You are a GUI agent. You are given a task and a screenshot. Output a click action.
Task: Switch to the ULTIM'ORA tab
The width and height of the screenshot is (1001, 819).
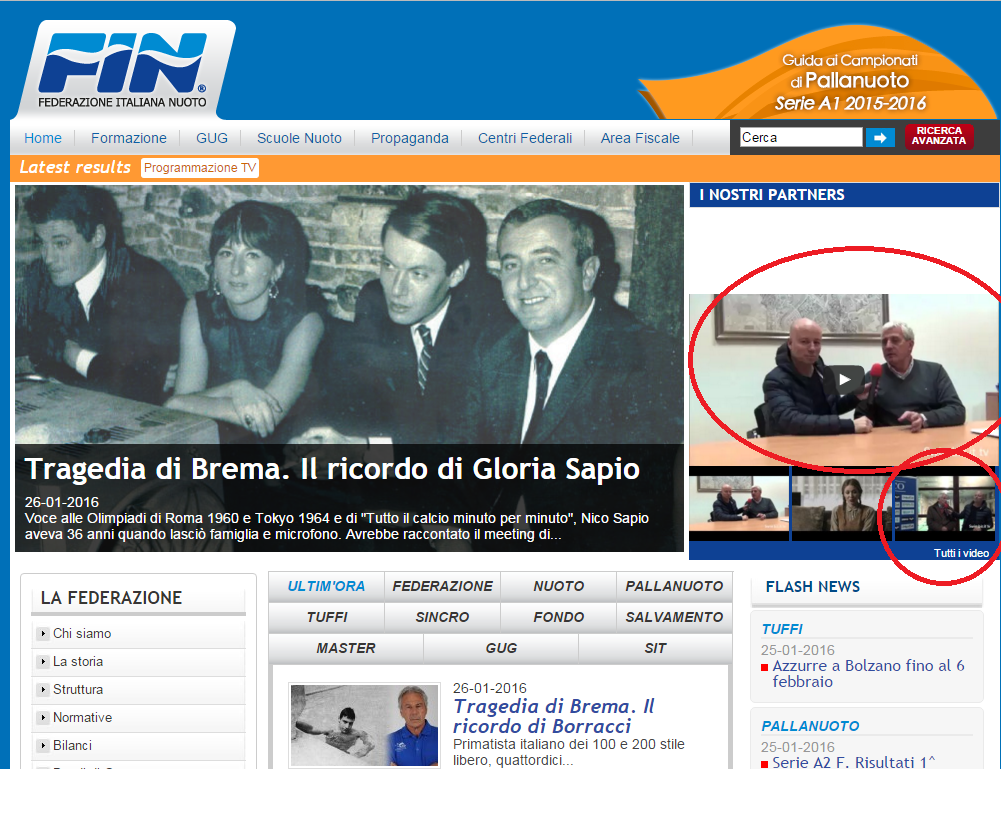[x=326, y=586]
